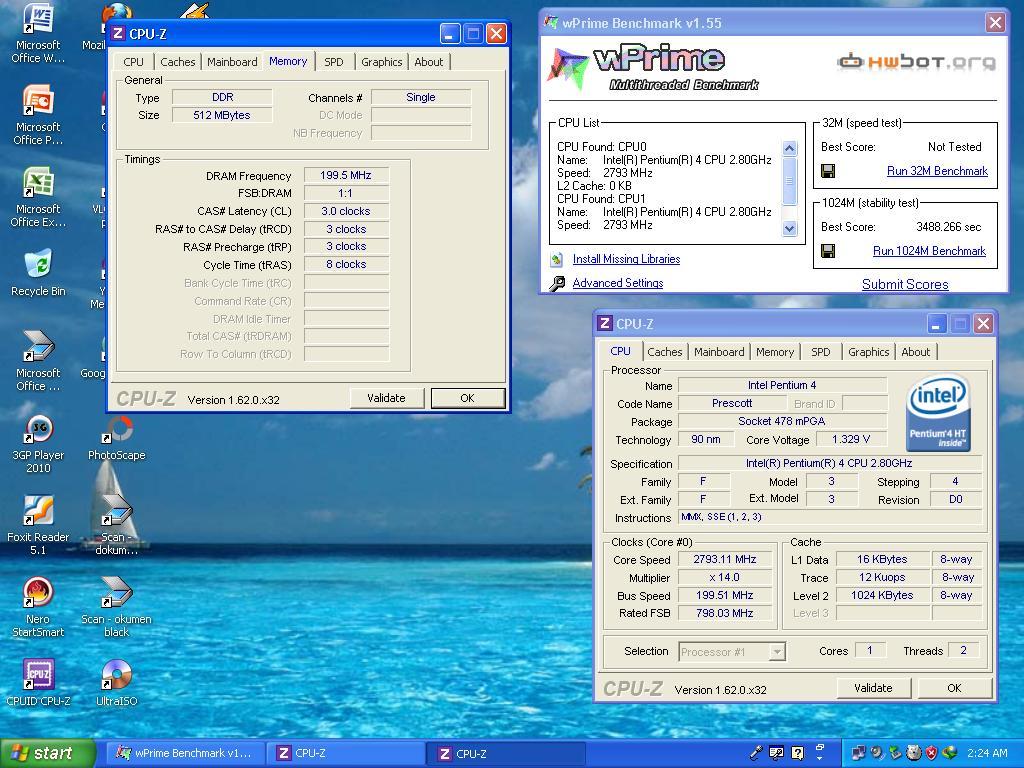Click Install Missing Libraries link

pyautogui.click(x=626, y=259)
